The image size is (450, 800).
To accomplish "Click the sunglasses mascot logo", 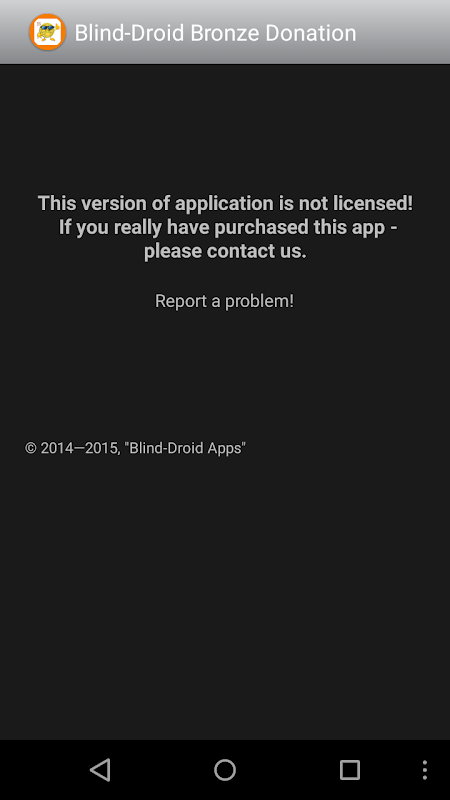I will (x=47, y=32).
